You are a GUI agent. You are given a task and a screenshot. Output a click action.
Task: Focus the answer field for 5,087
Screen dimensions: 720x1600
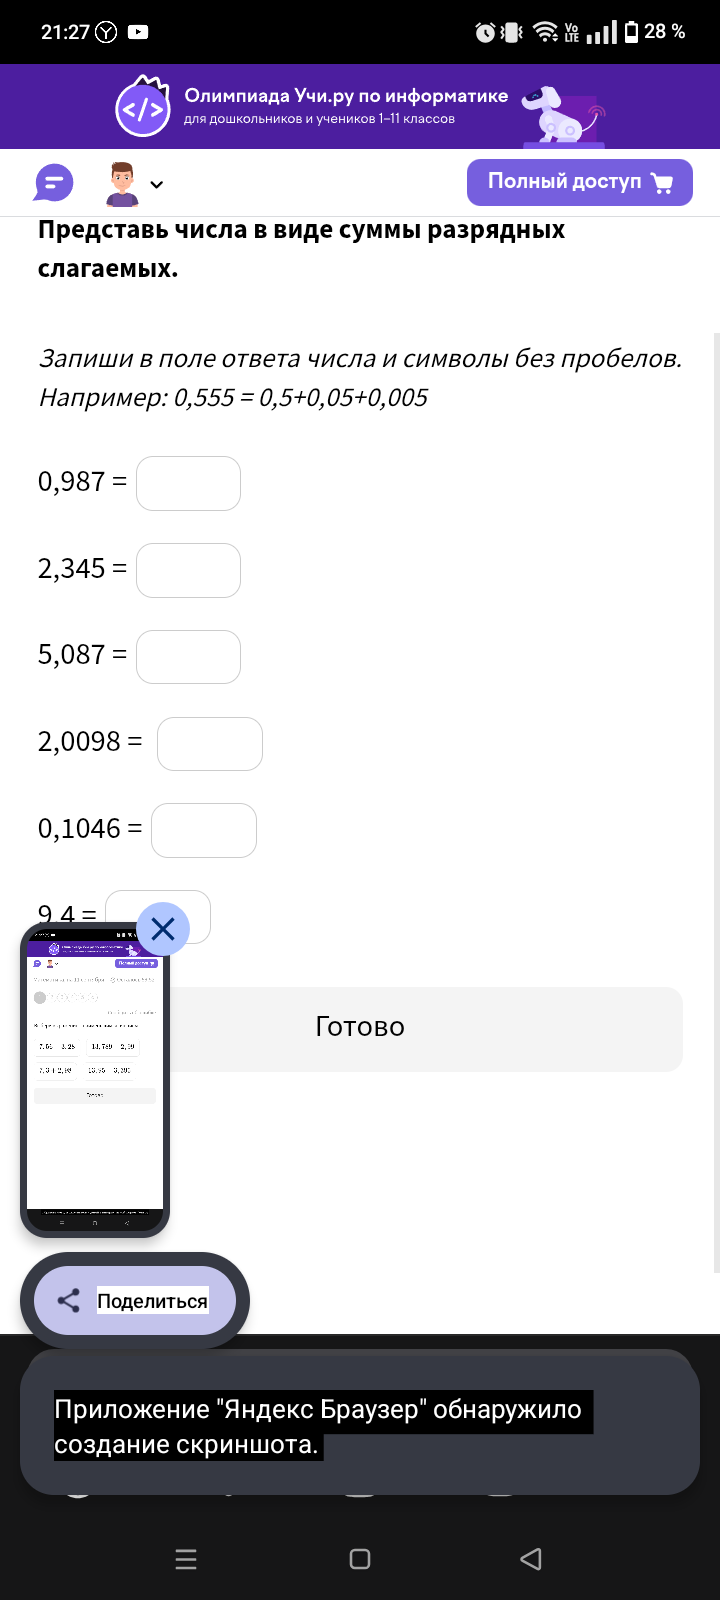[x=188, y=657]
